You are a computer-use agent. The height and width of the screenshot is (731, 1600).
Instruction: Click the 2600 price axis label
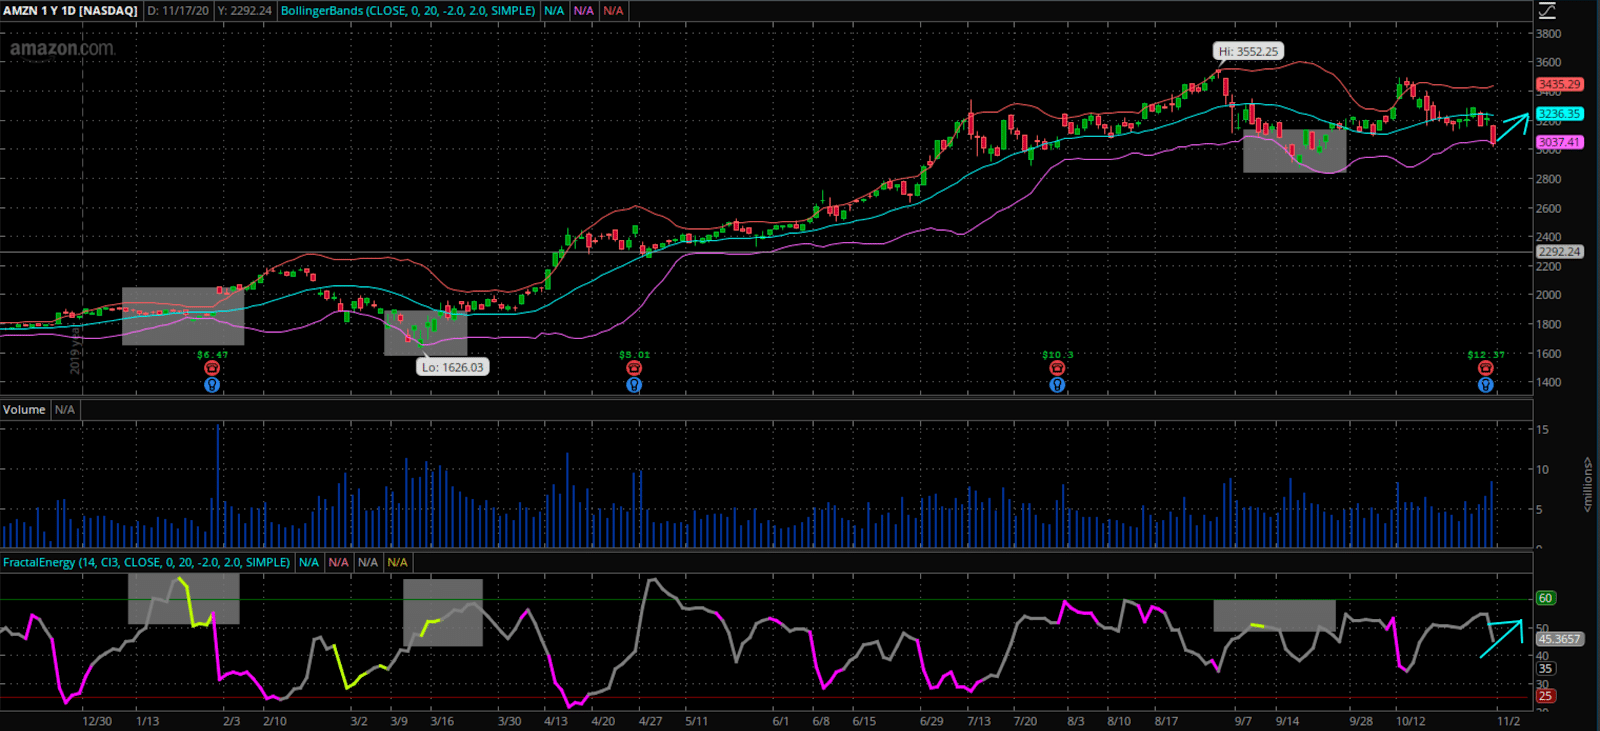pos(1549,209)
